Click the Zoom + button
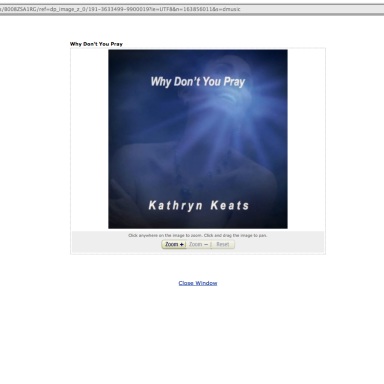This screenshot has width=384, height=384. point(174,244)
